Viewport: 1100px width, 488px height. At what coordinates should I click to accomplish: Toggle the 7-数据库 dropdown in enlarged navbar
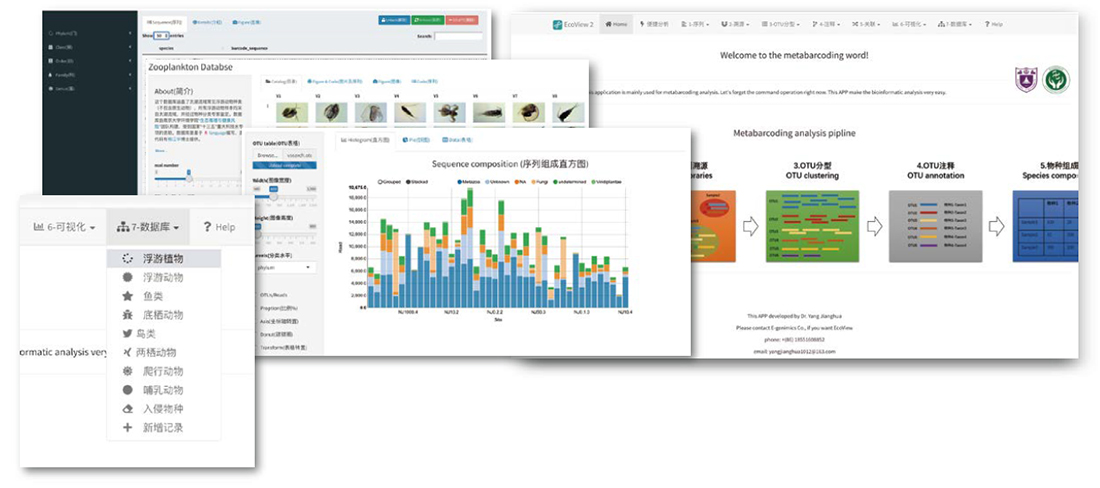[148, 227]
